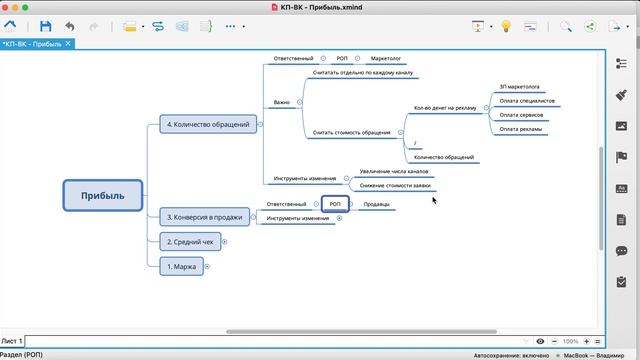Collapse the Важно subtopic
640x360 pixels.
pos(300,102)
